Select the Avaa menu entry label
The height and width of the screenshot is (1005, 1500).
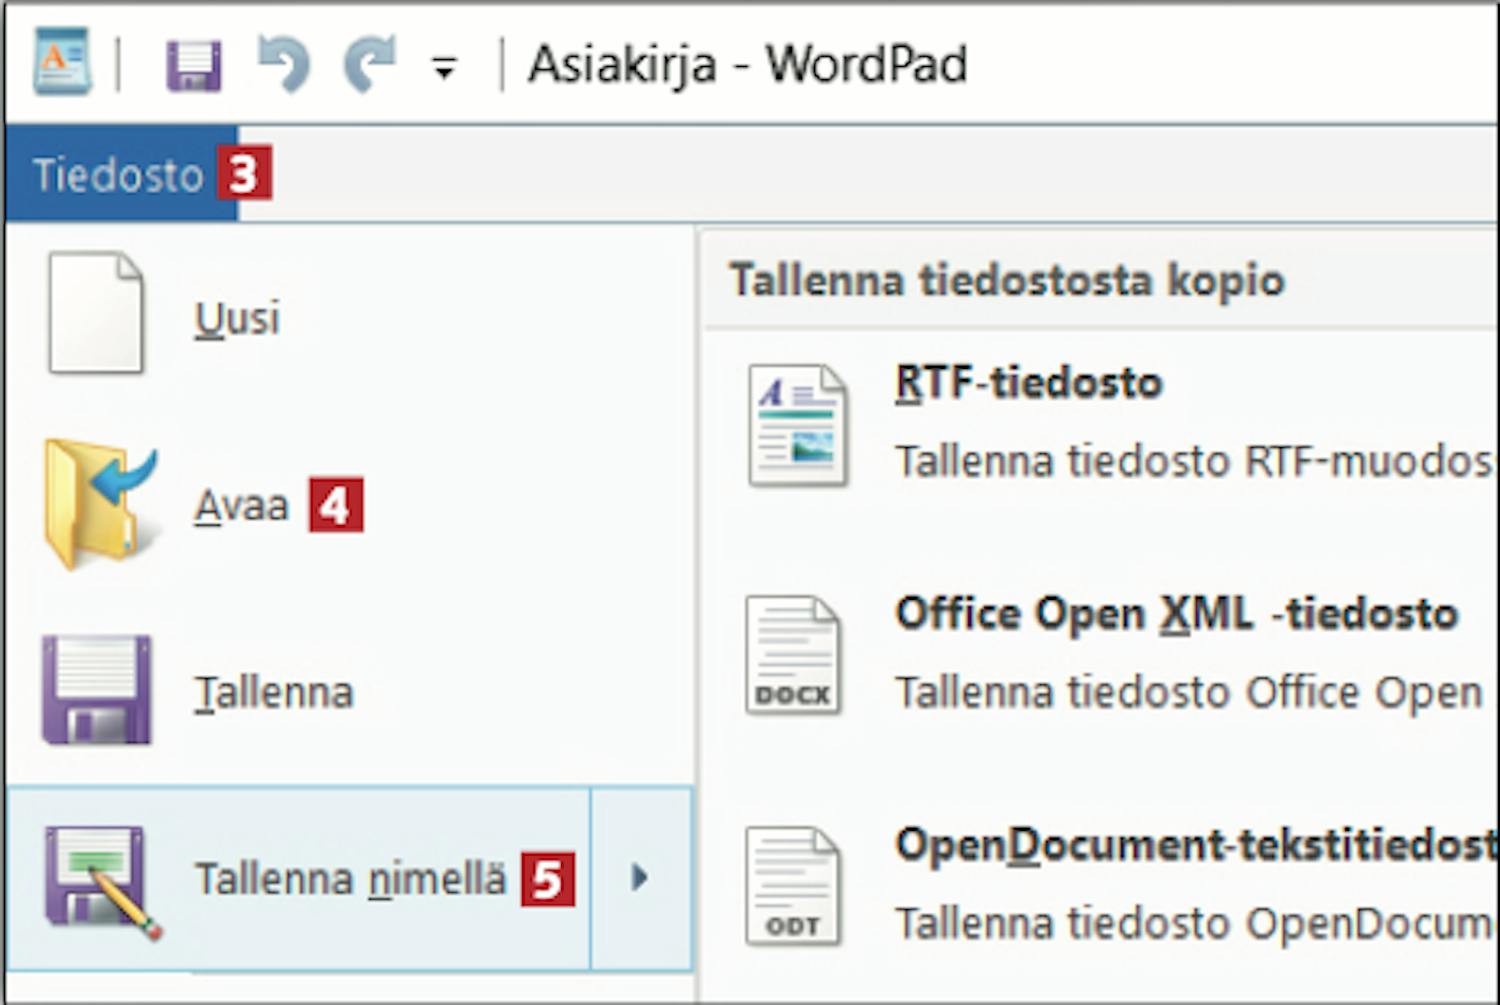[x=241, y=506]
